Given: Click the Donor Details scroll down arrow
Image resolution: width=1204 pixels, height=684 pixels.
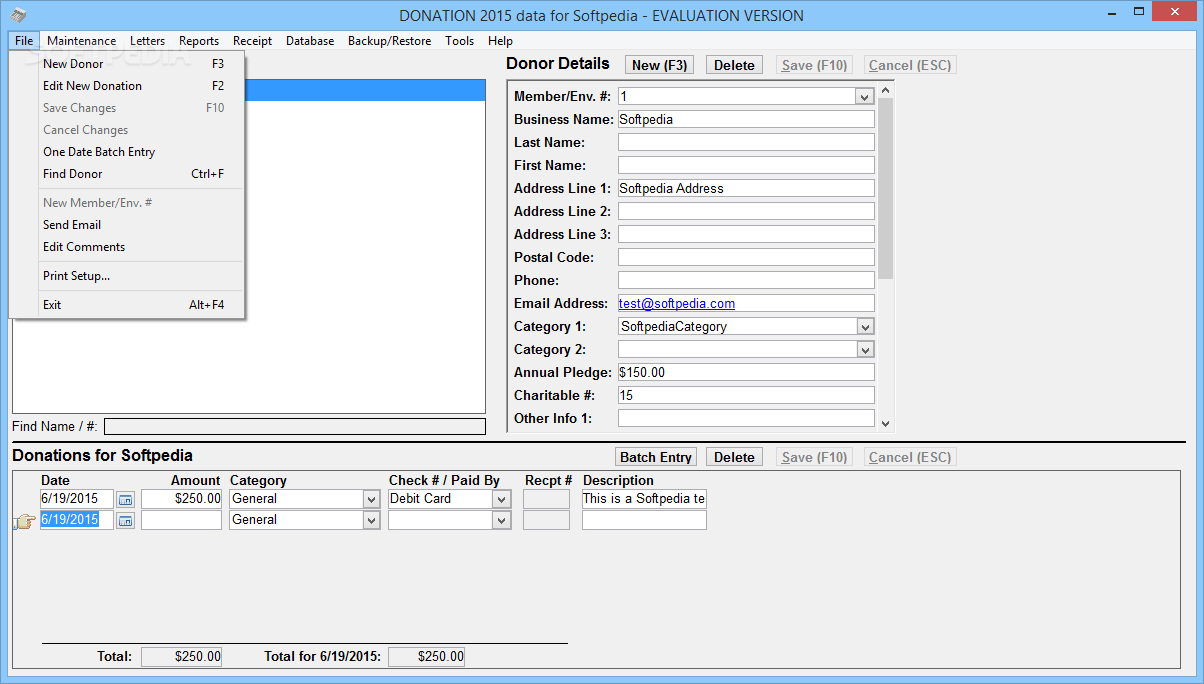Looking at the screenshot, I should pyautogui.click(x=886, y=423).
